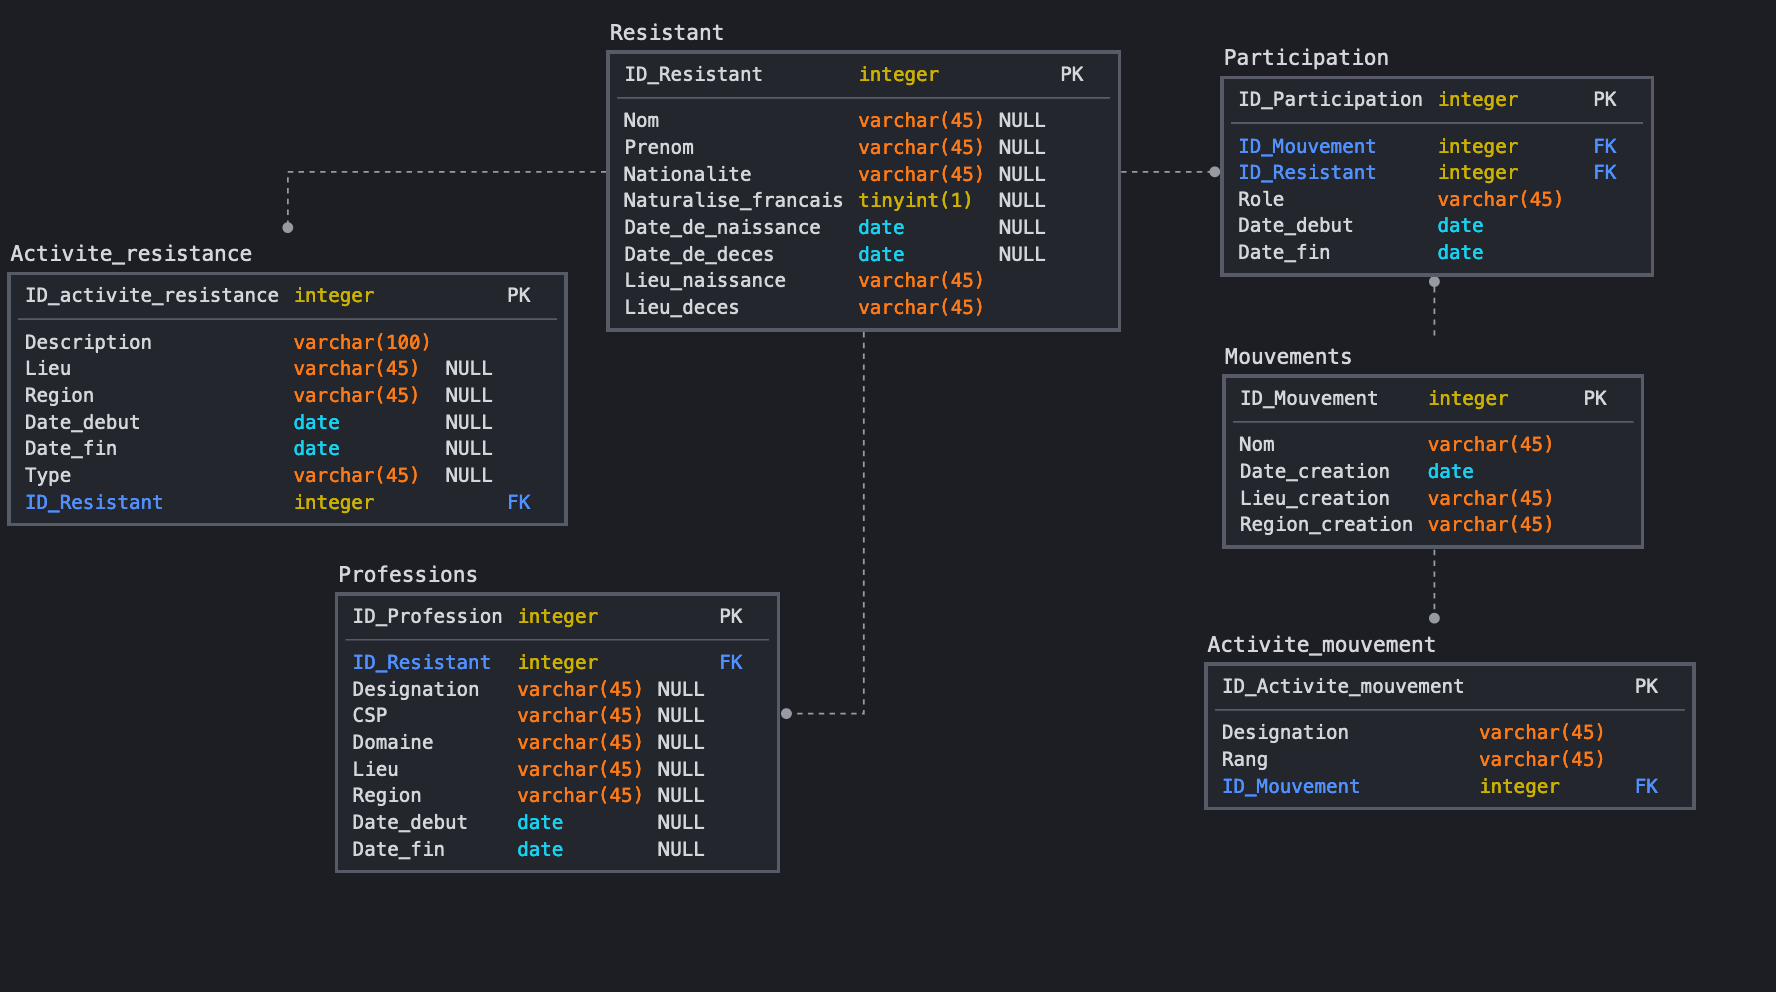This screenshot has width=1776, height=992.
Task: Select the Domaine column
Action: [557, 742]
